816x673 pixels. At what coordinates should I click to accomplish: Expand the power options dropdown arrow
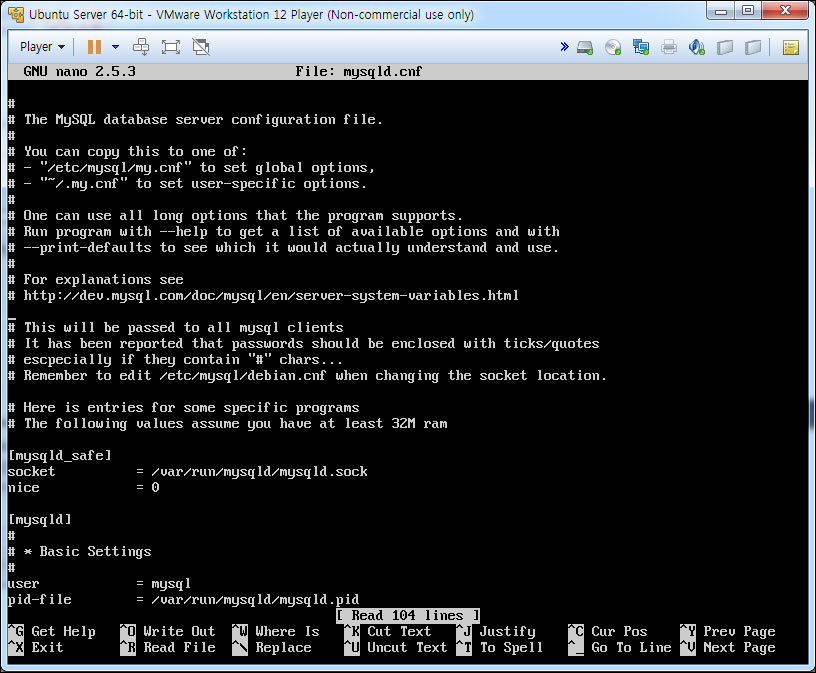[116, 47]
